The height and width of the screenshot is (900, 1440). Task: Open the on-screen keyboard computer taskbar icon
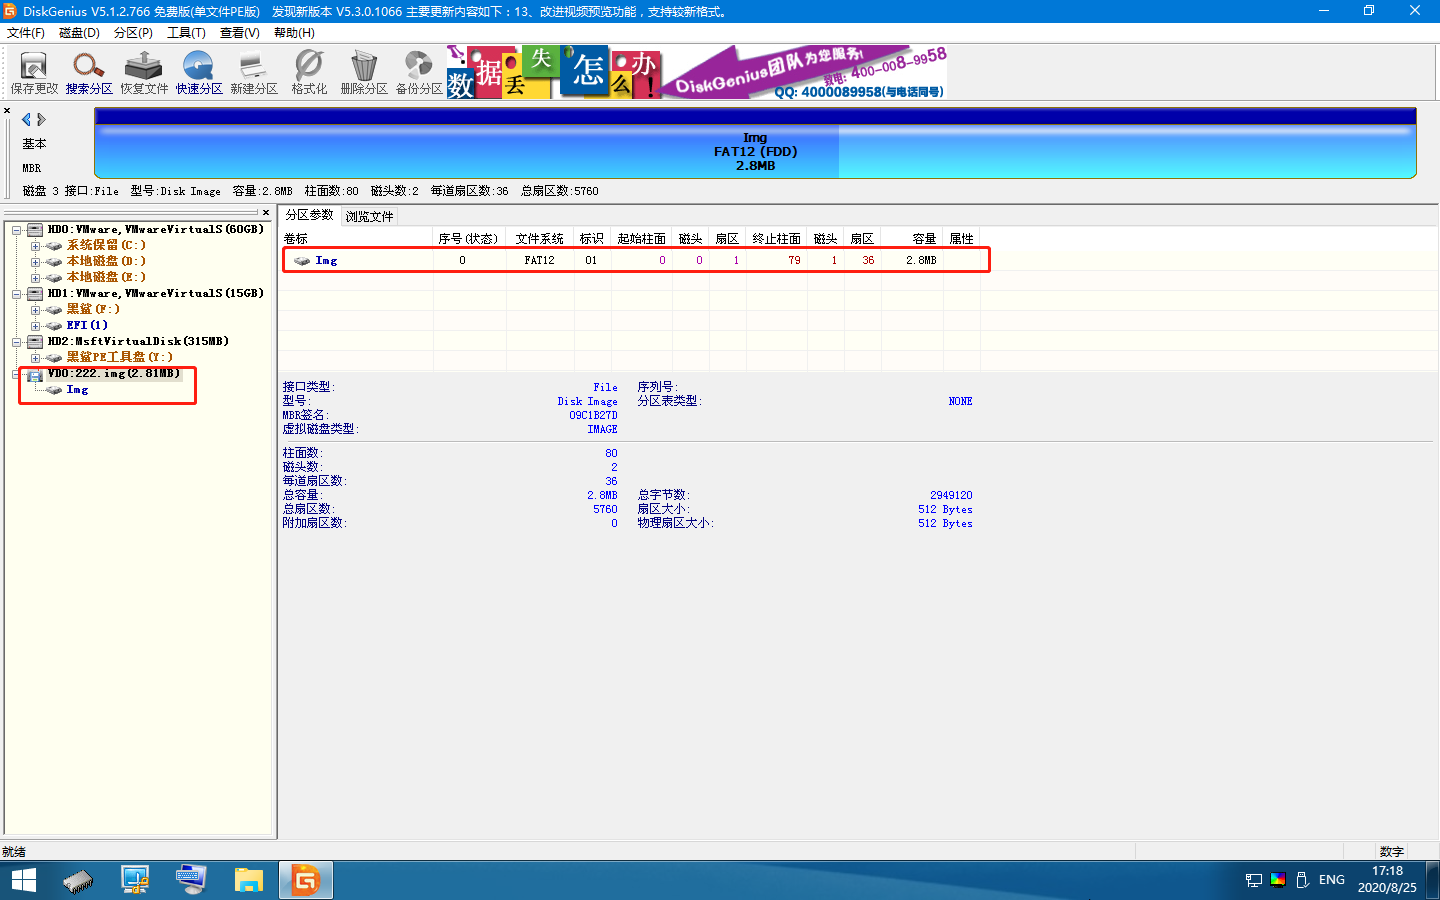coord(190,880)
